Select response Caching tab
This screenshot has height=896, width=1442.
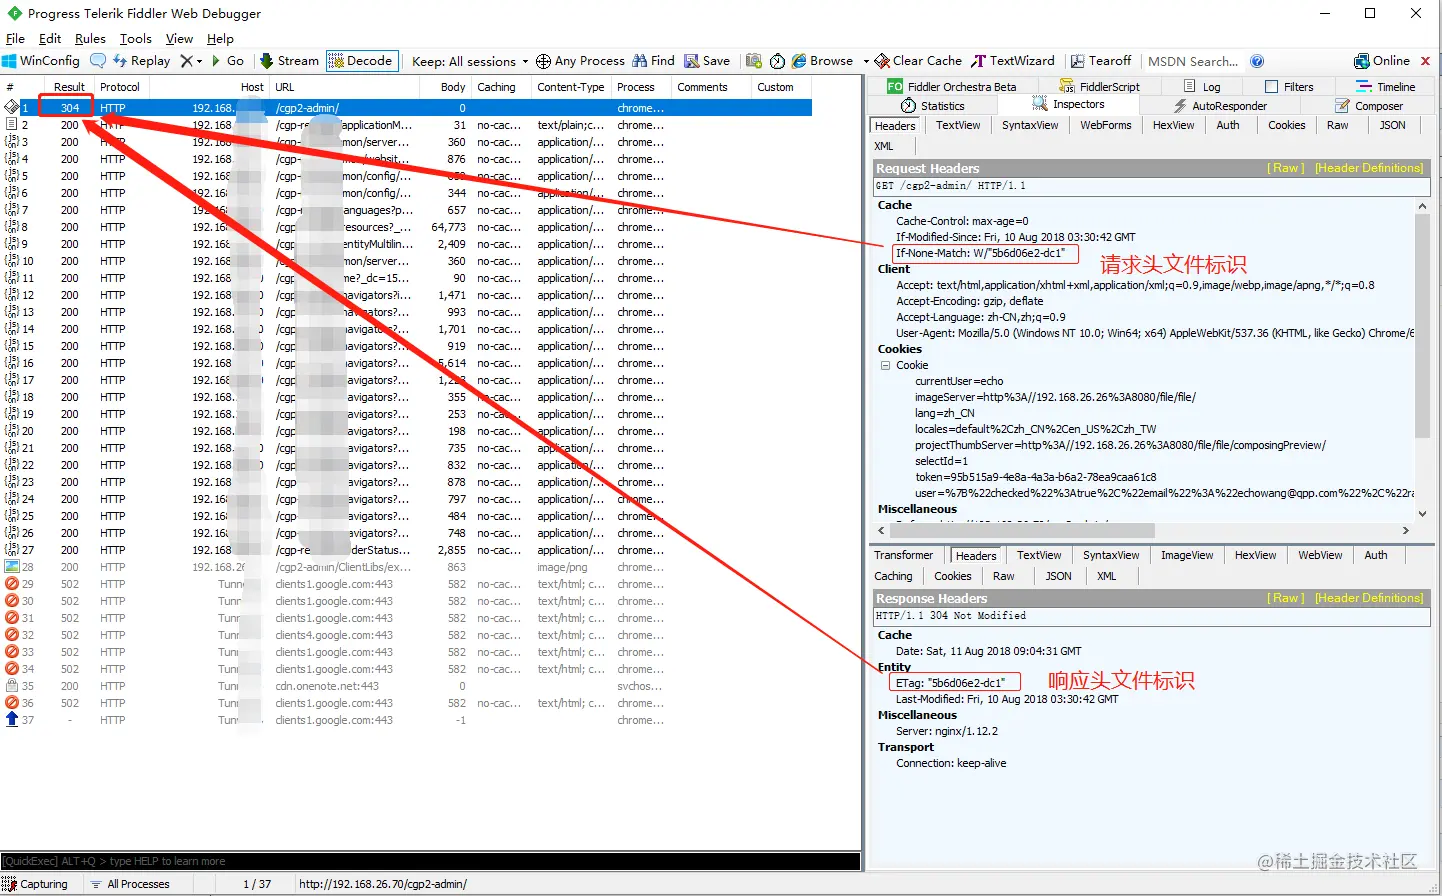coord(893,576)
